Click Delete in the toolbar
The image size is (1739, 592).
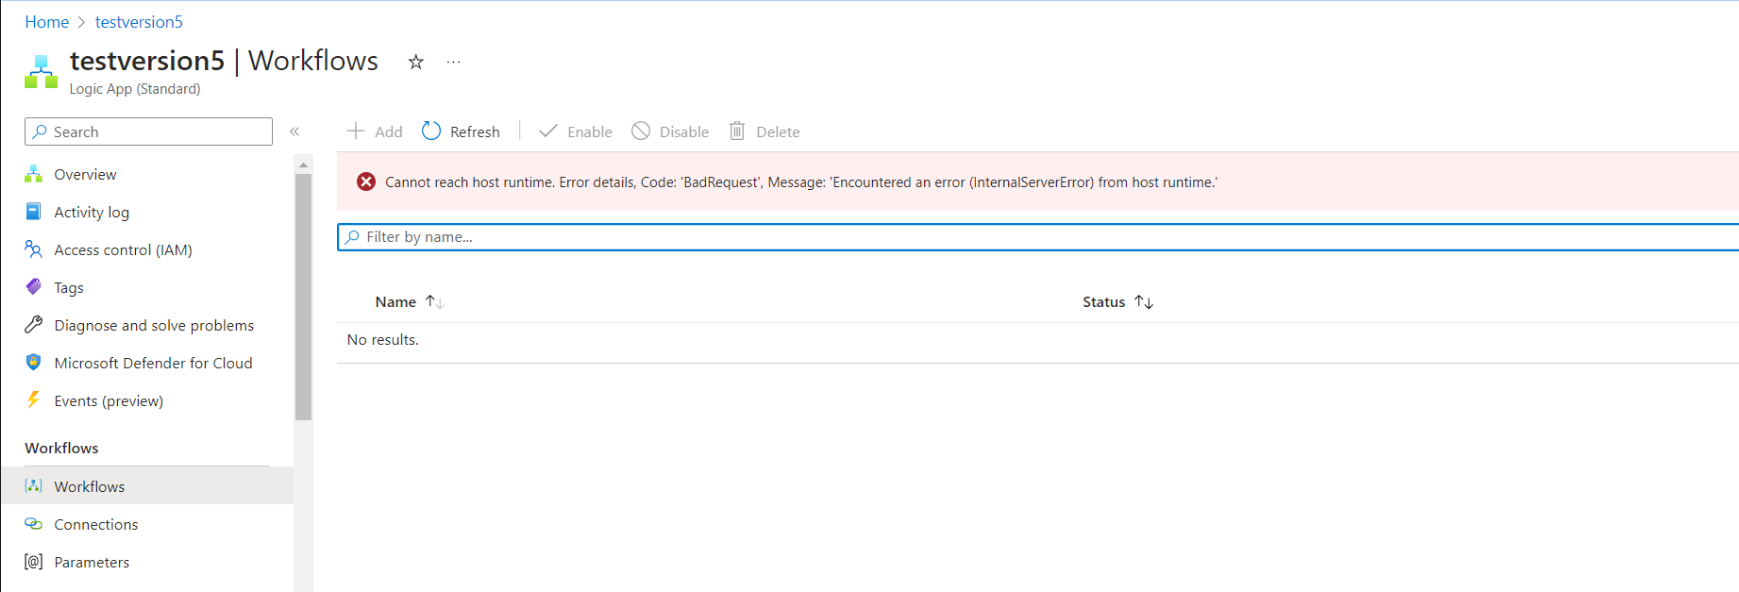point(764,132)
